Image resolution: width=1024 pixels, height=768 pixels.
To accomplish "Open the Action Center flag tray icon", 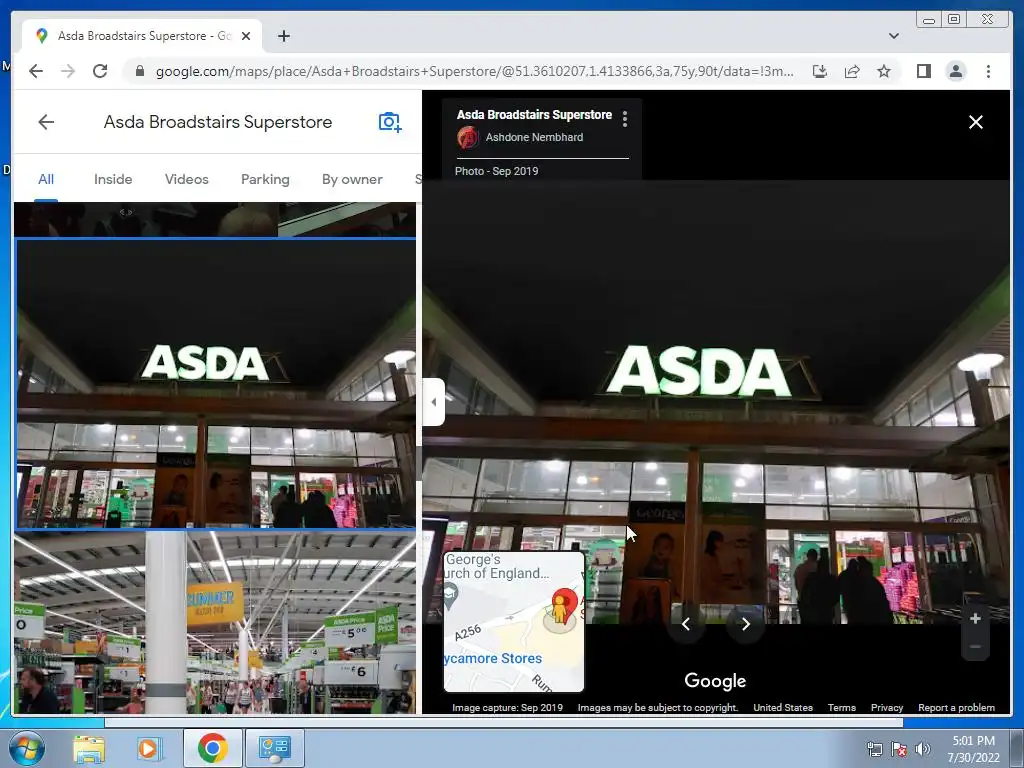I will coord(899,749).
